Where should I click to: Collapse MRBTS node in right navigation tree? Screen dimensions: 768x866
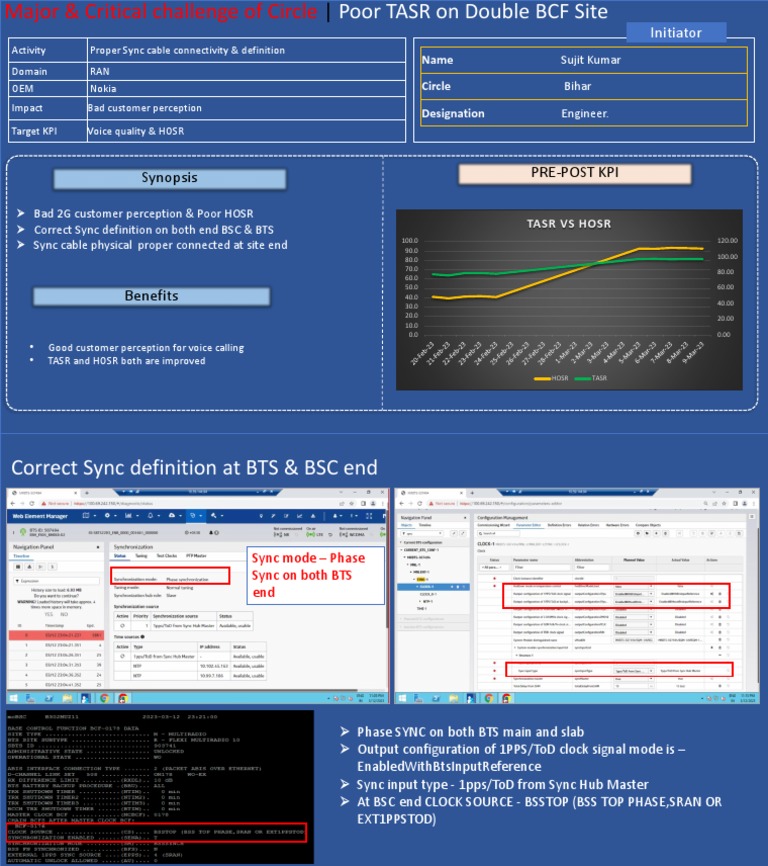(x=405, y=557)
